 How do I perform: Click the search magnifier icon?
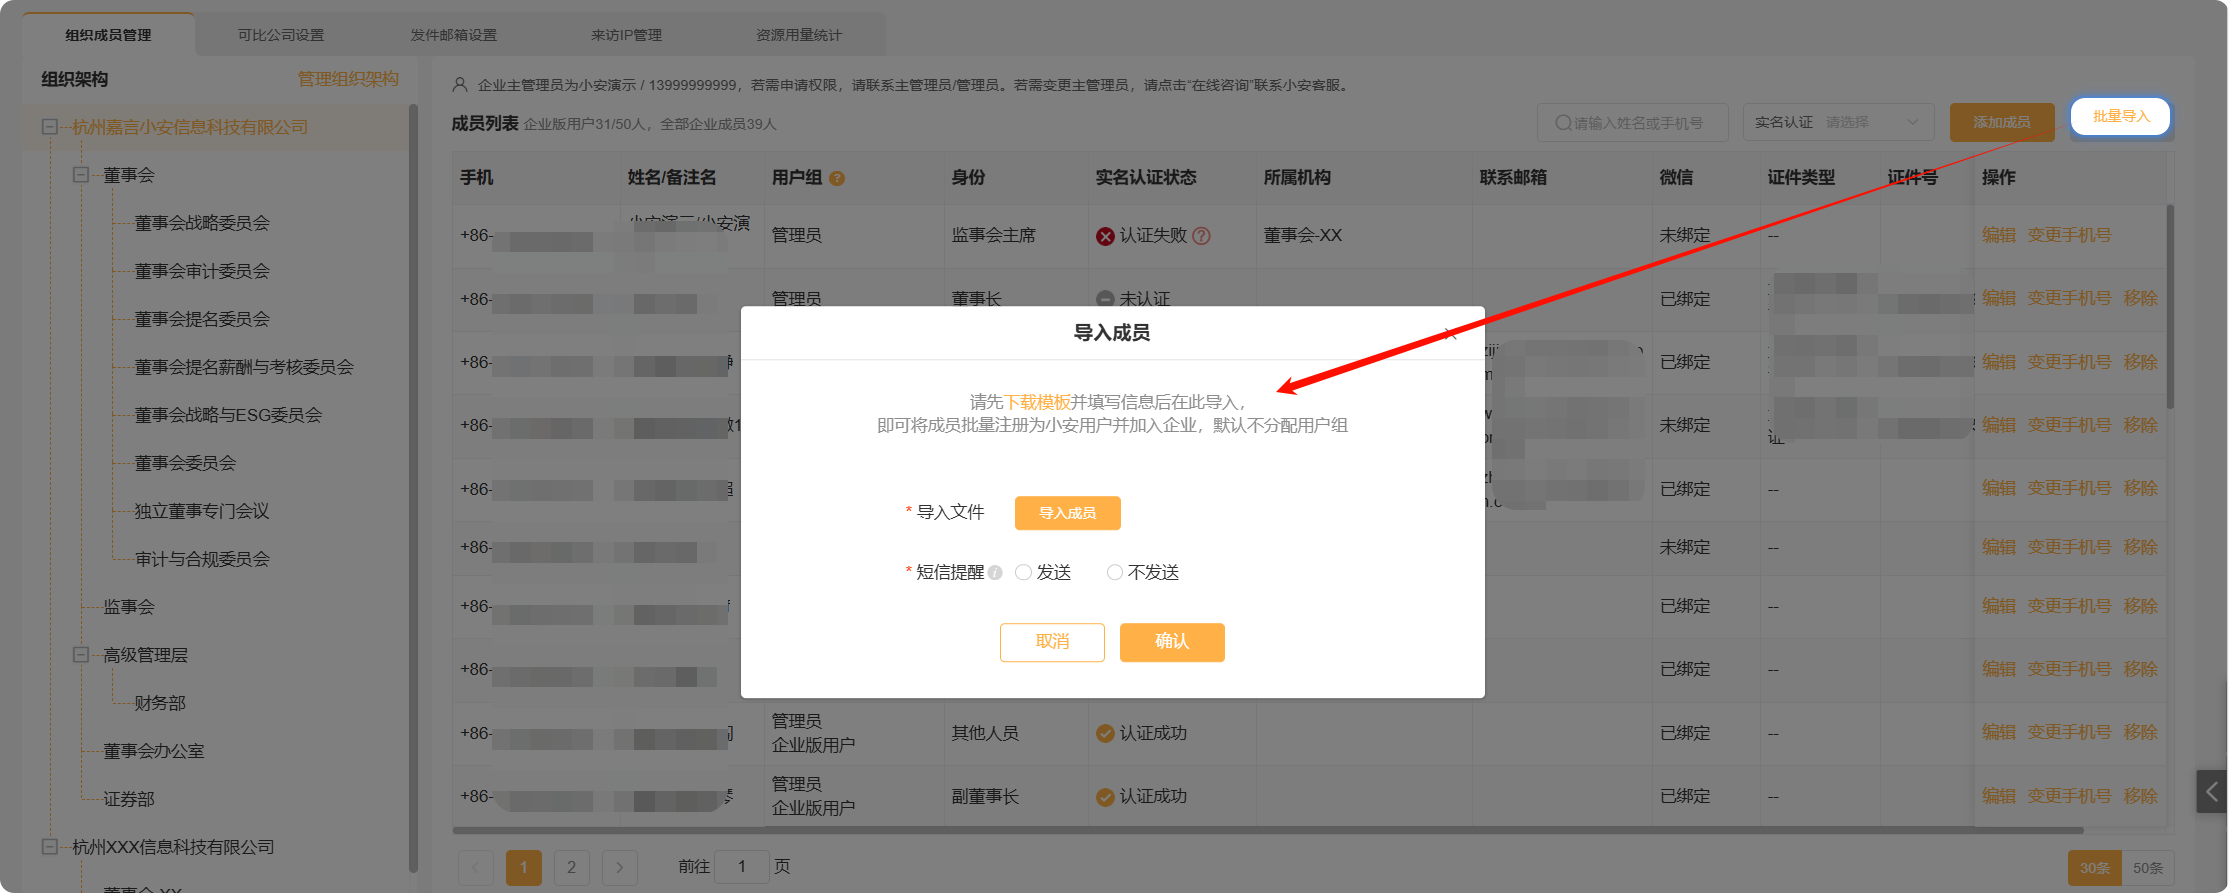1562,123
